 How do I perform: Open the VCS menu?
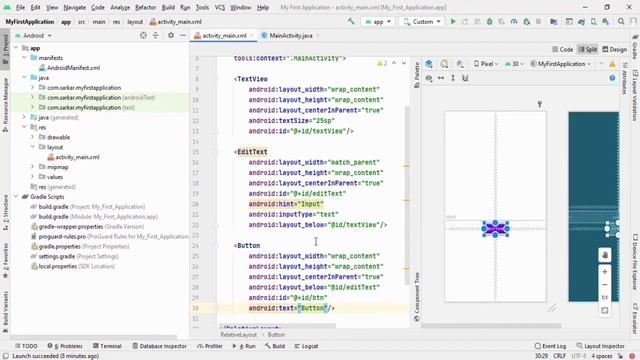tap(220, 7)
